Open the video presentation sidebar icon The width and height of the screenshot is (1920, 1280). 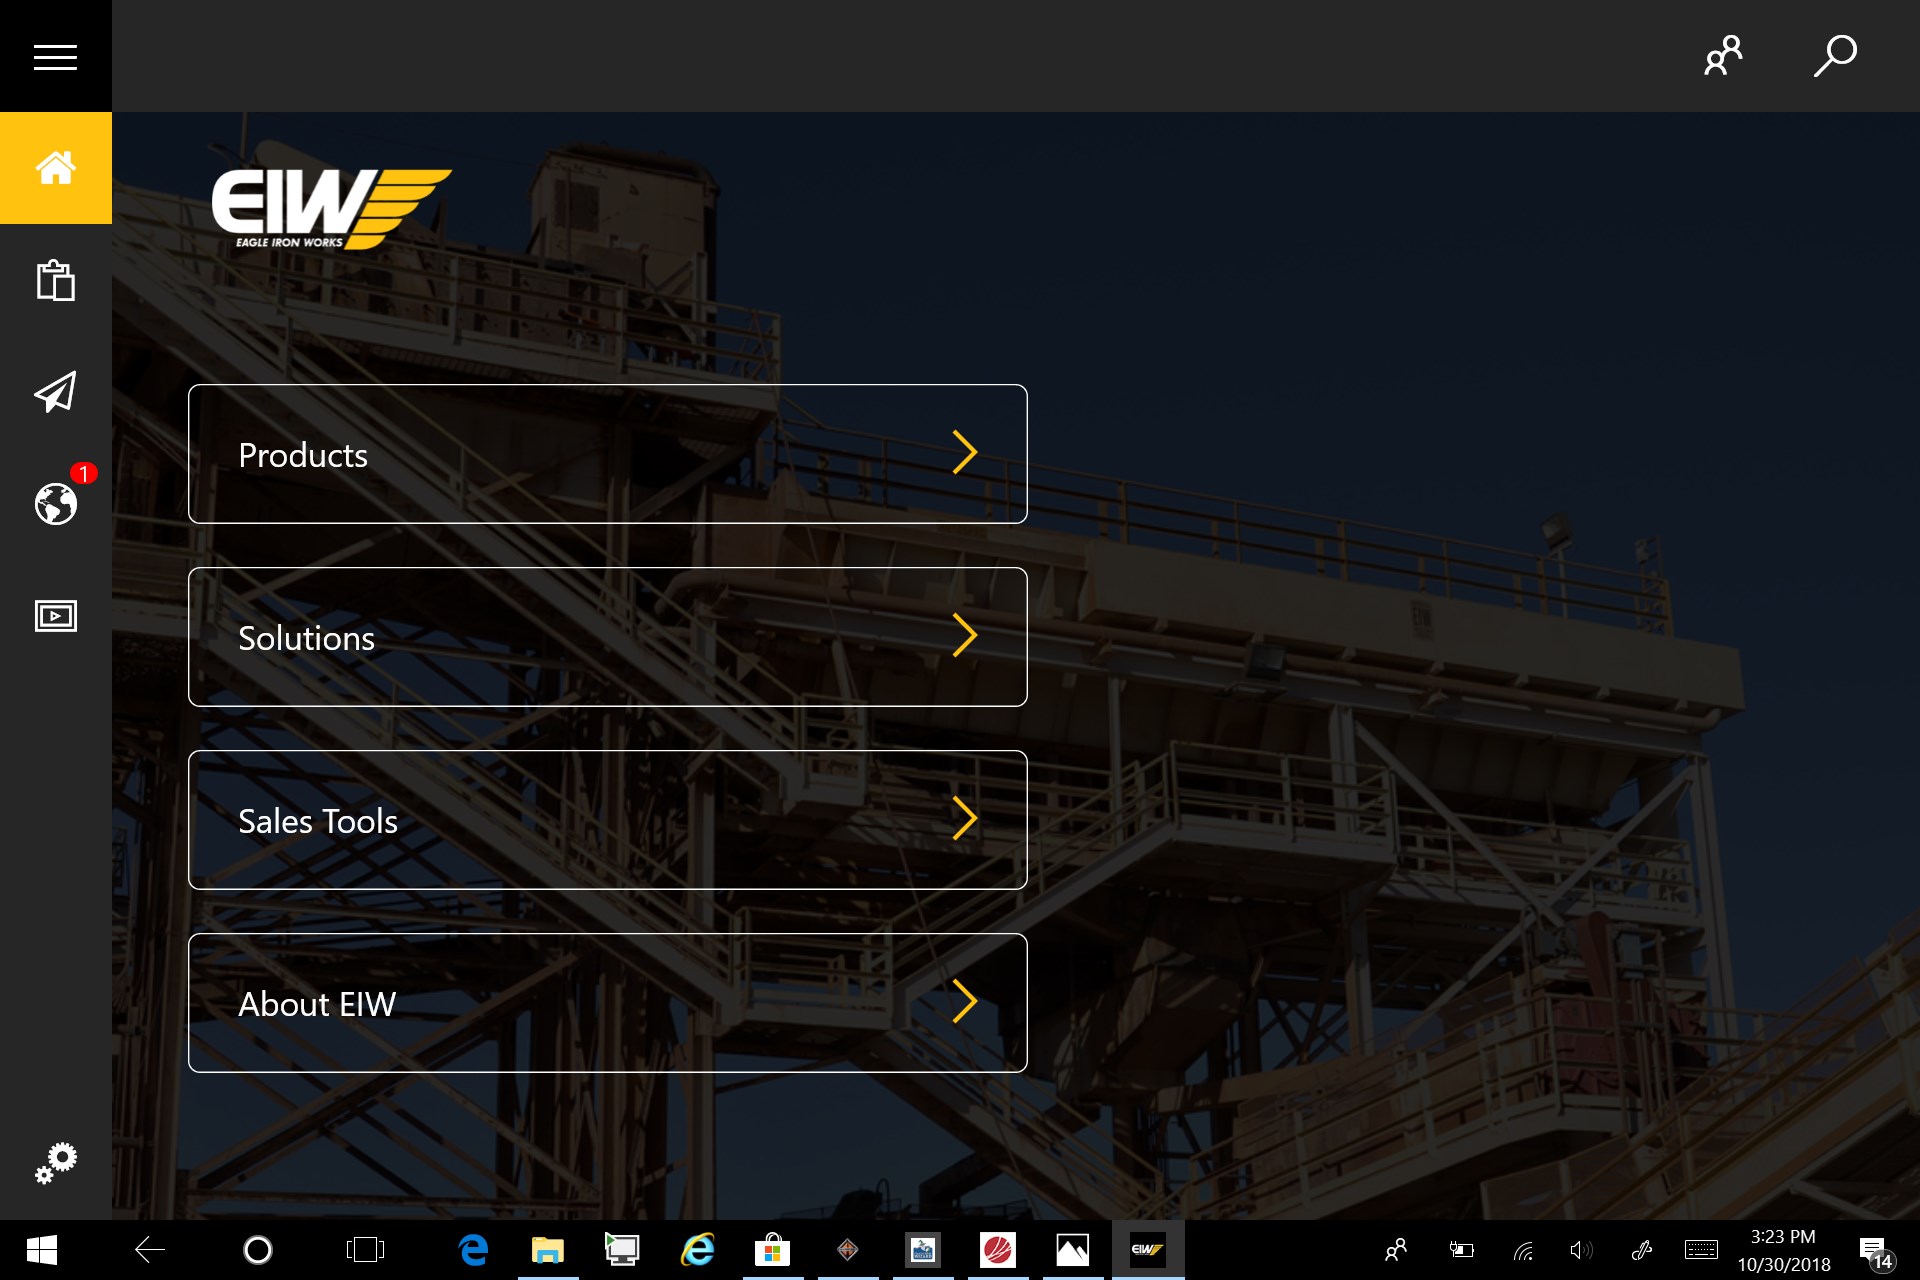point(55,616)
